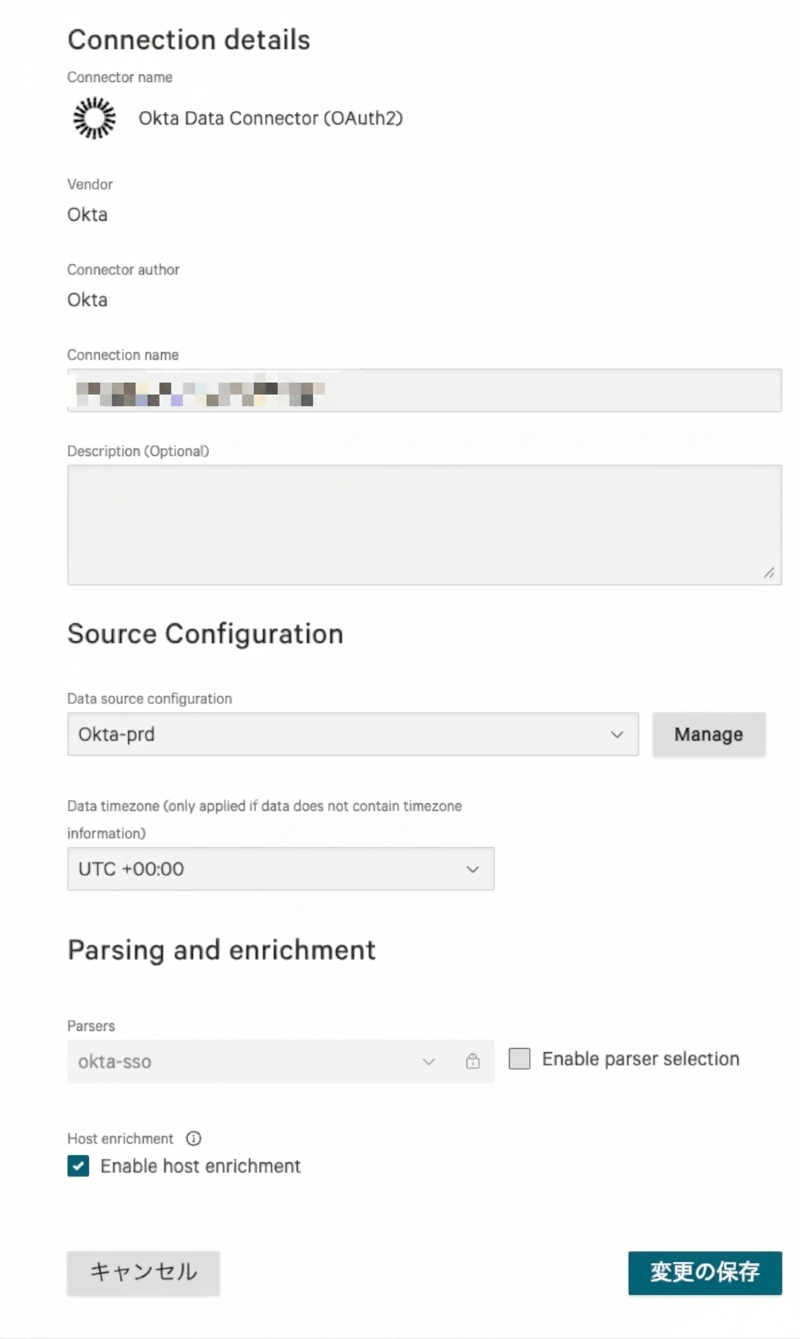Uncheck Enable host enrichment checkbox

pos(78,1166)
